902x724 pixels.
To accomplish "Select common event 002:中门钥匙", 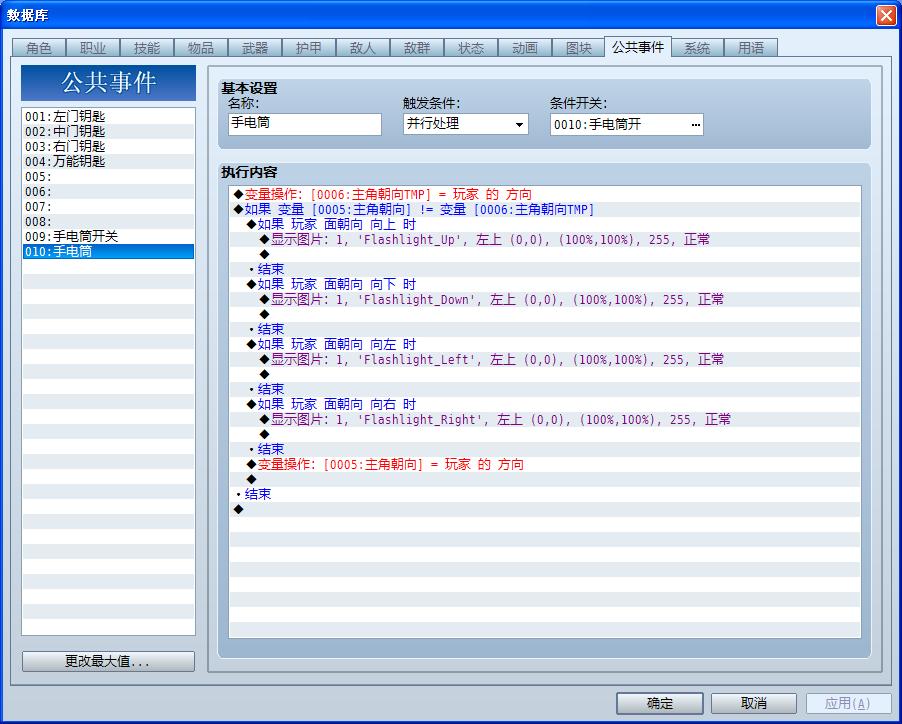I will [x=109, y=131].
